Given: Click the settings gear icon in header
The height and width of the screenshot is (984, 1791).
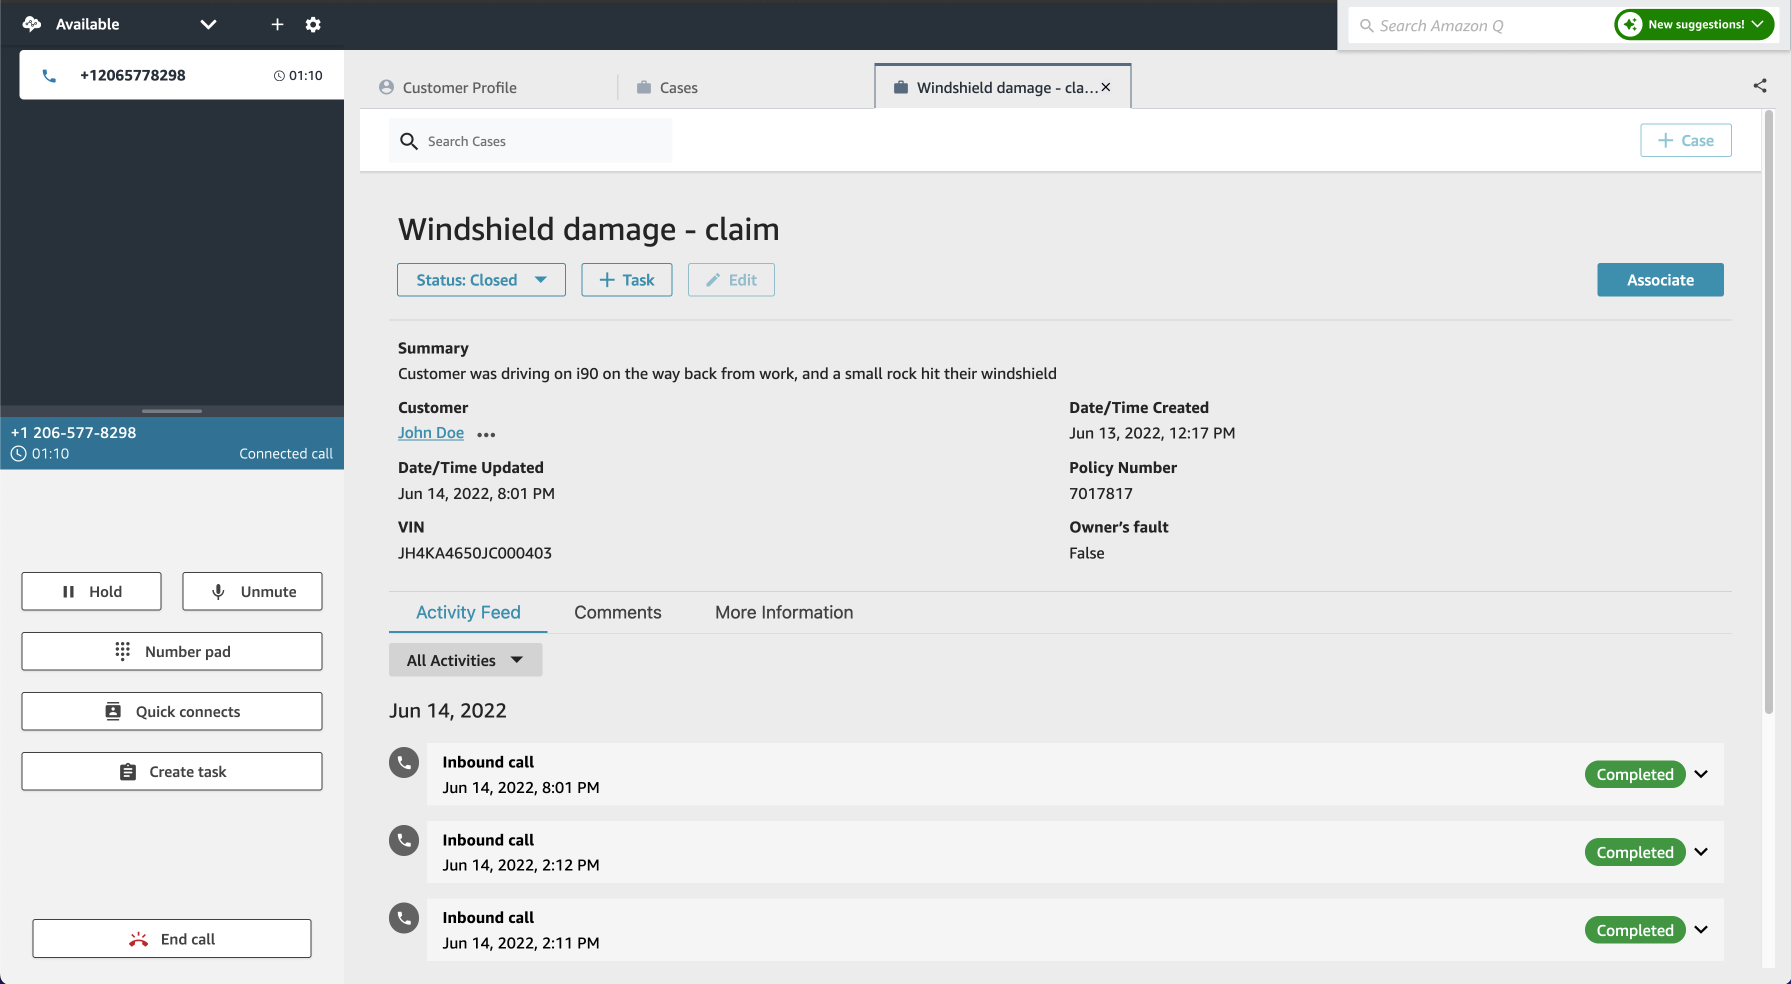Looking at the screenshot, I should pyautogui.click(x=313, y=25).
